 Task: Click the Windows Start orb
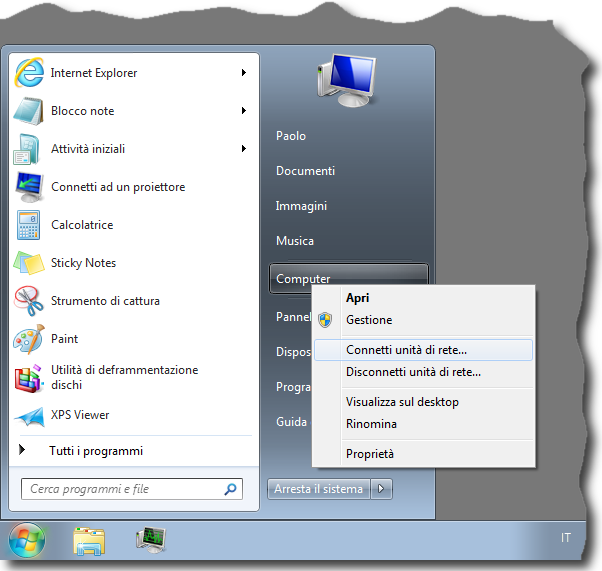pos(27,541)
